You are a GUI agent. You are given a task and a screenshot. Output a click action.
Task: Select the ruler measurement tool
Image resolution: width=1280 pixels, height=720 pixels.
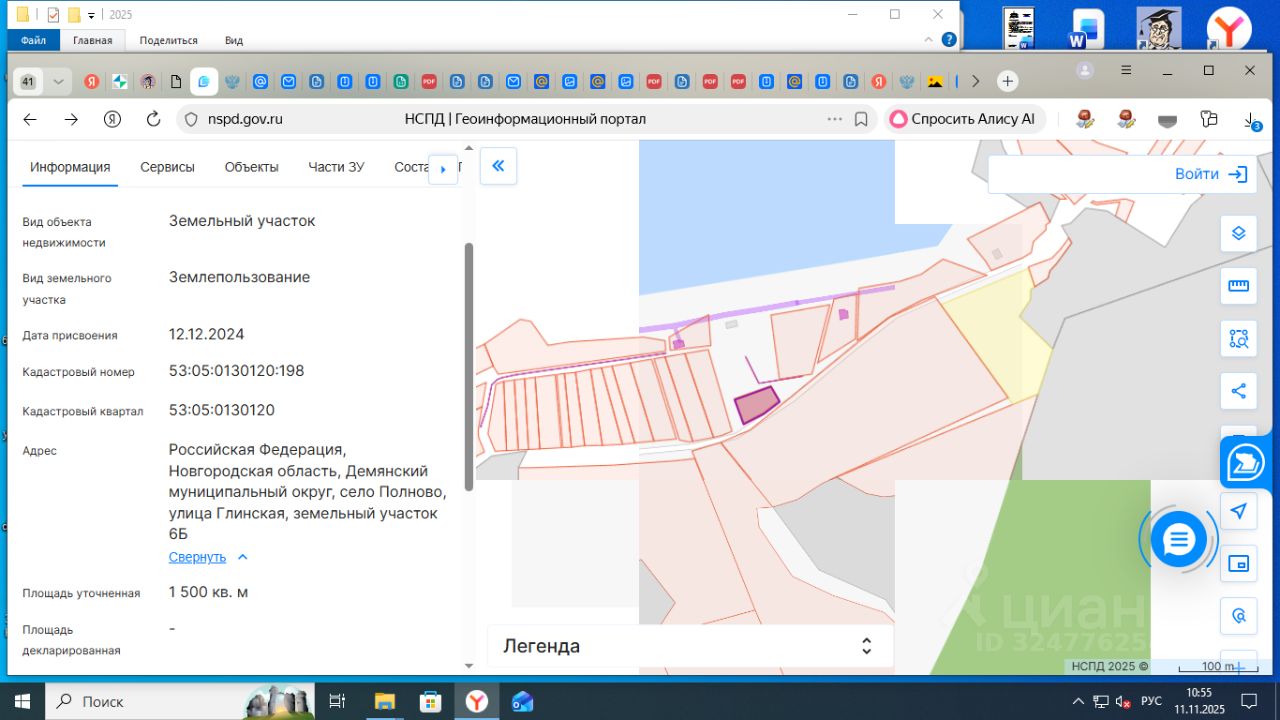[x=1238, y=286]
